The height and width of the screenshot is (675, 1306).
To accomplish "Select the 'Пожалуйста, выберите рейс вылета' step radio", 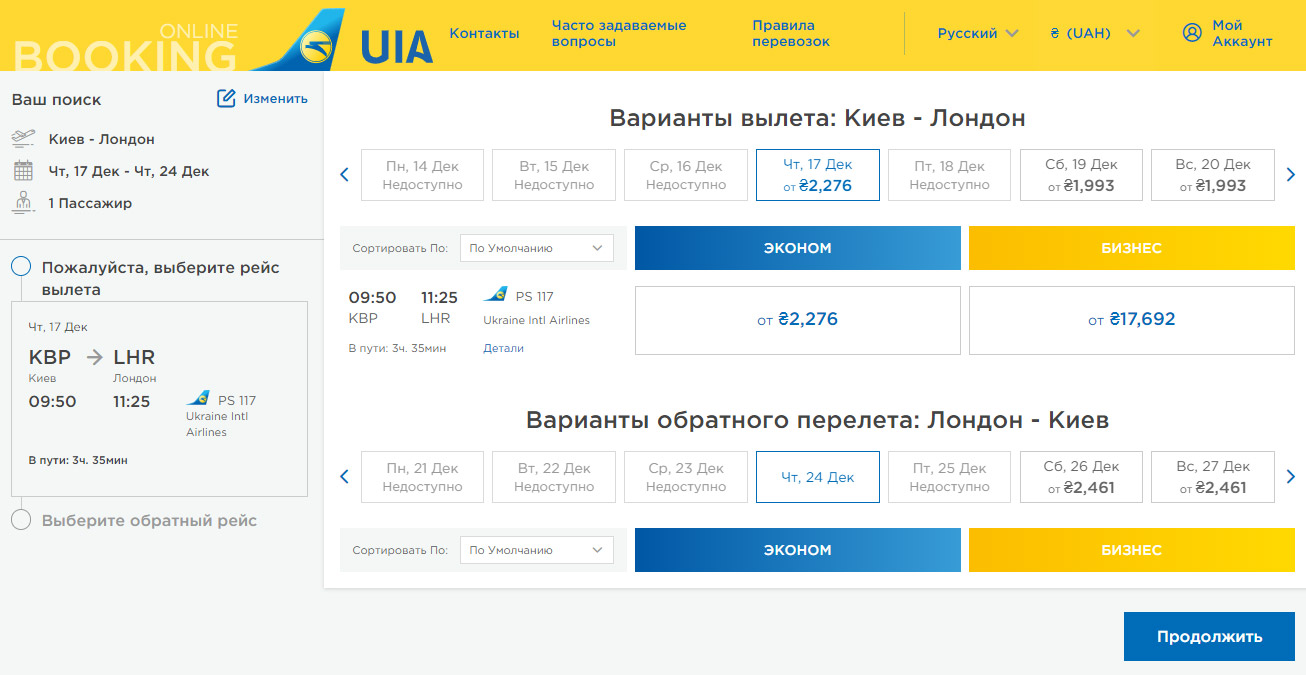I will tap(21, 267).
